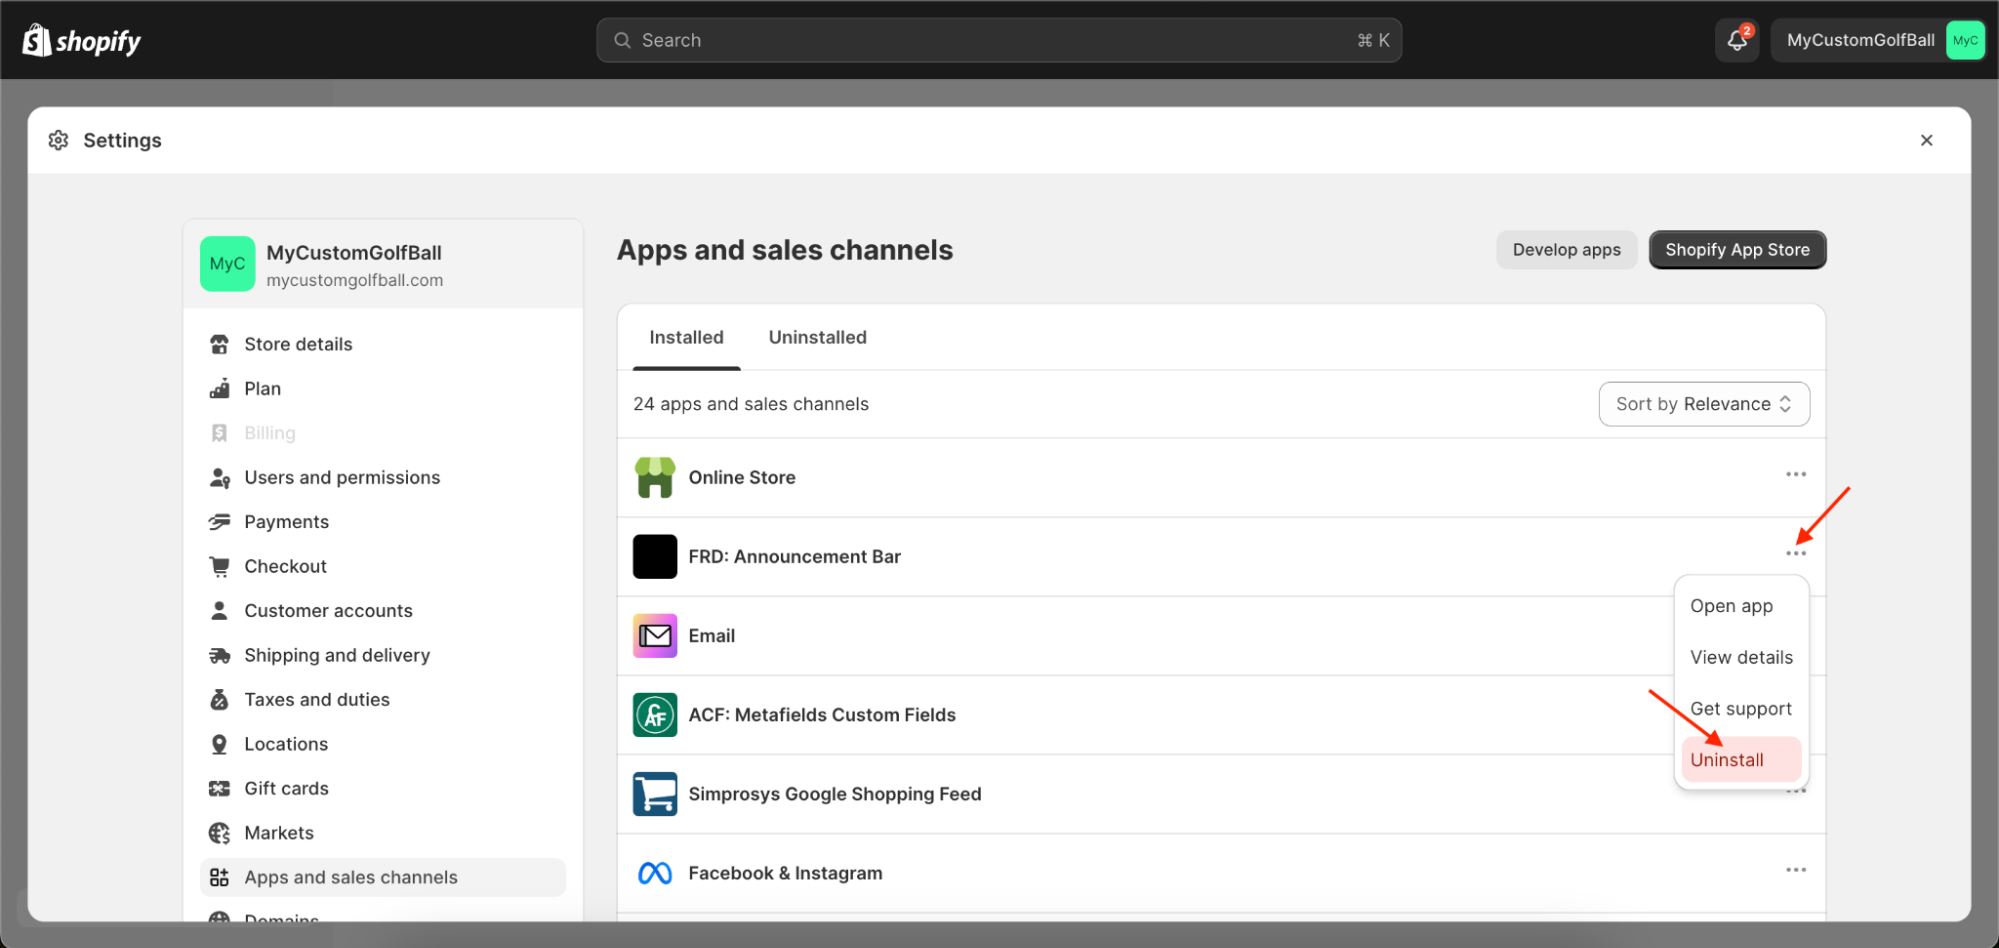1999x948 pixels.
Task: Open the Shopify logo home link
Action: point(82,41)
